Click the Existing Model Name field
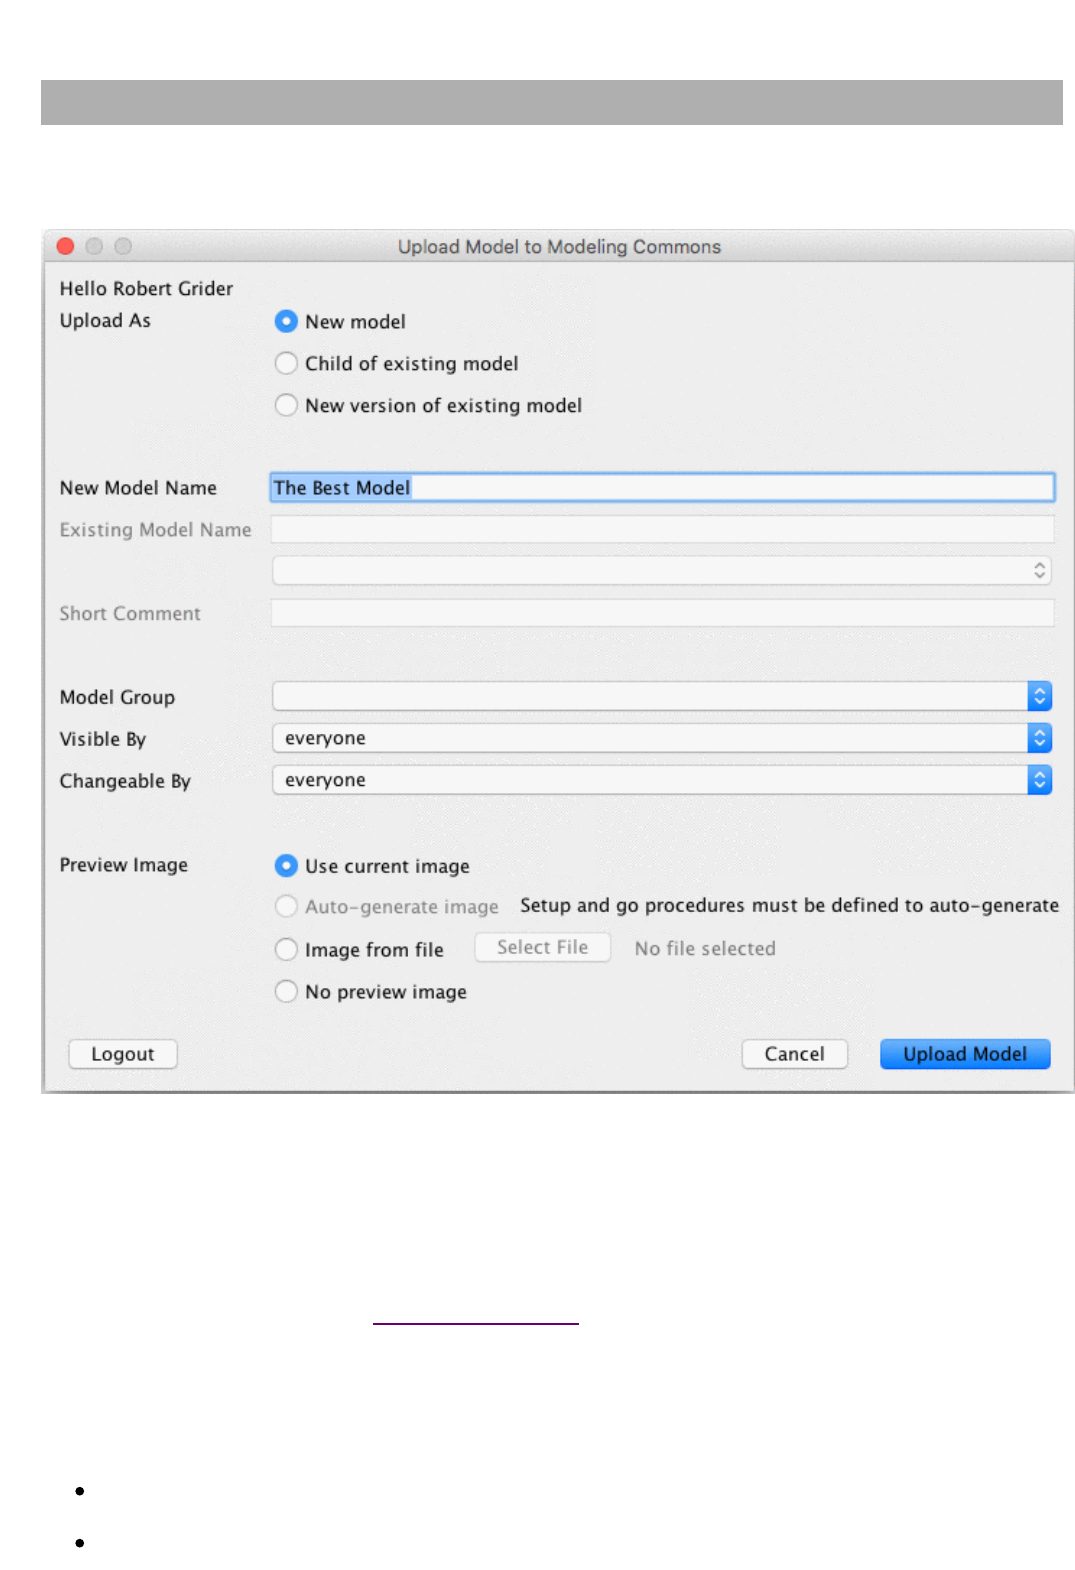Image resolution: width=1075 pixels, height=1570 pixels. click(662, 529)
